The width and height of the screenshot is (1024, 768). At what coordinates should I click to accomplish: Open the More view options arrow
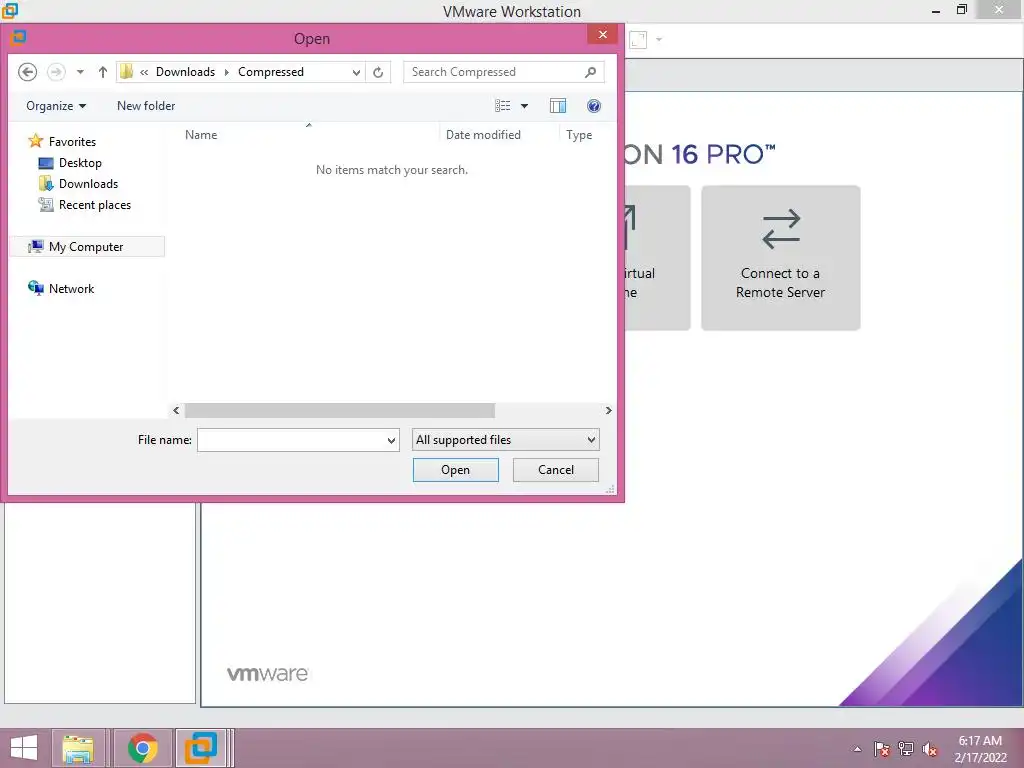[524, 106]
